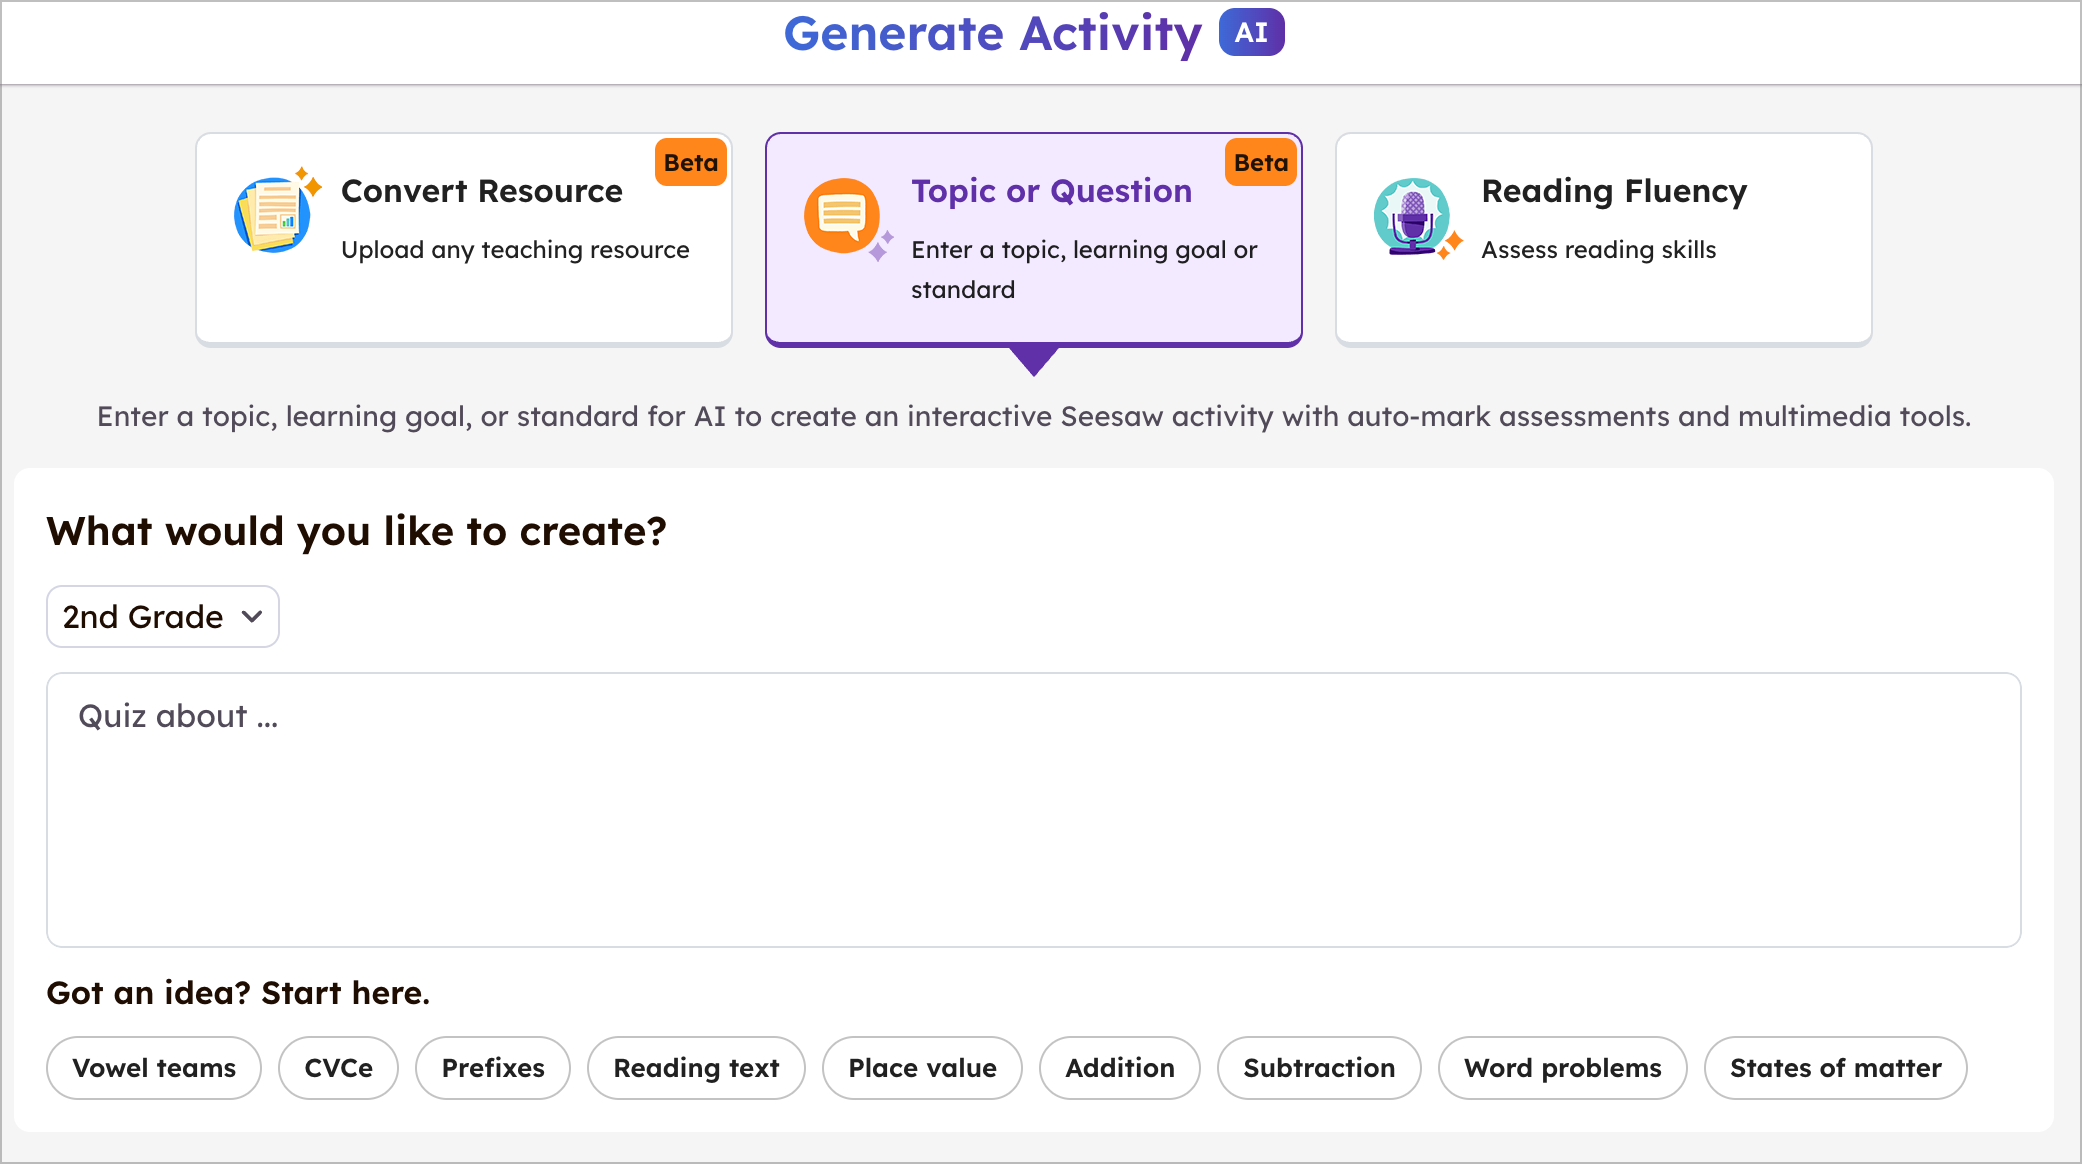
Task: Choose the Vowel teams suggestion chip
Action: click(x=154, y=1068)
